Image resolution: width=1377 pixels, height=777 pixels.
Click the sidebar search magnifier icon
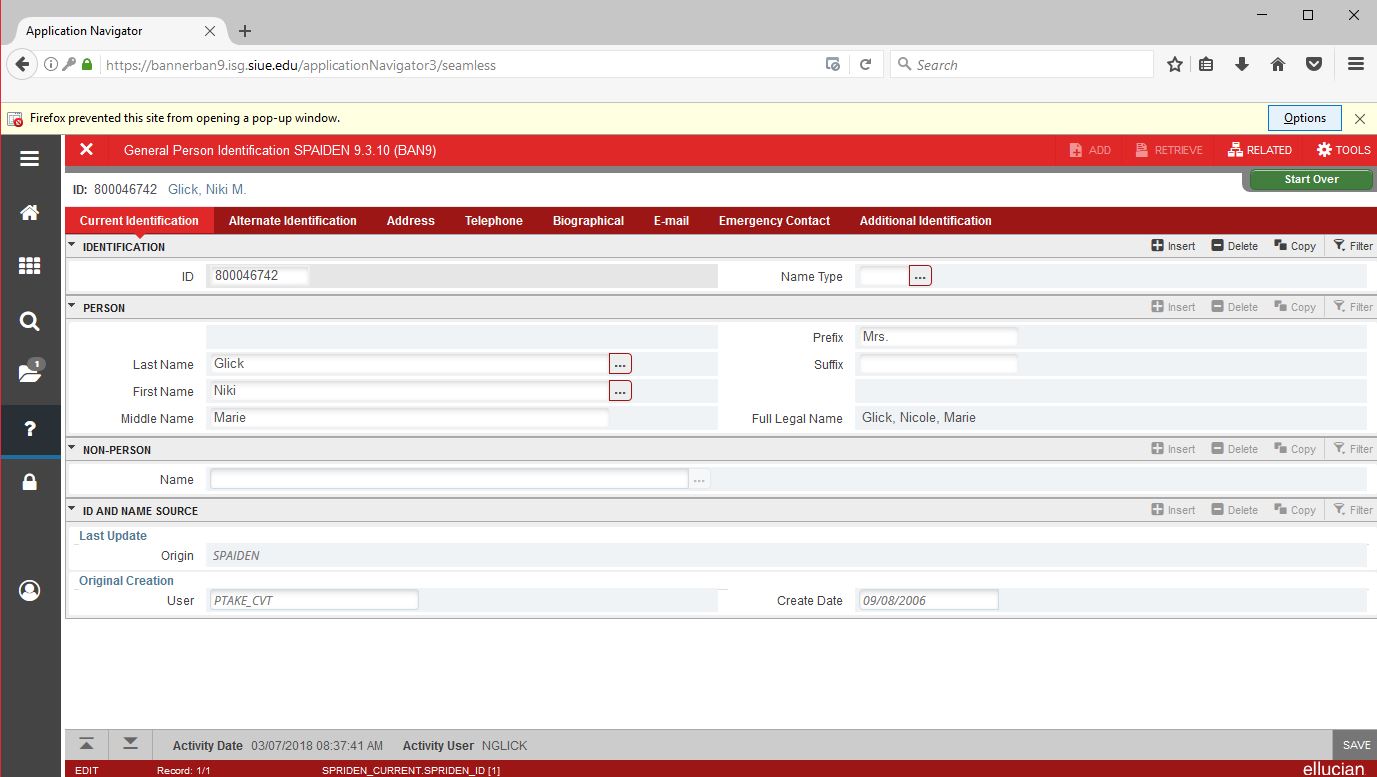tap(30, 321)
